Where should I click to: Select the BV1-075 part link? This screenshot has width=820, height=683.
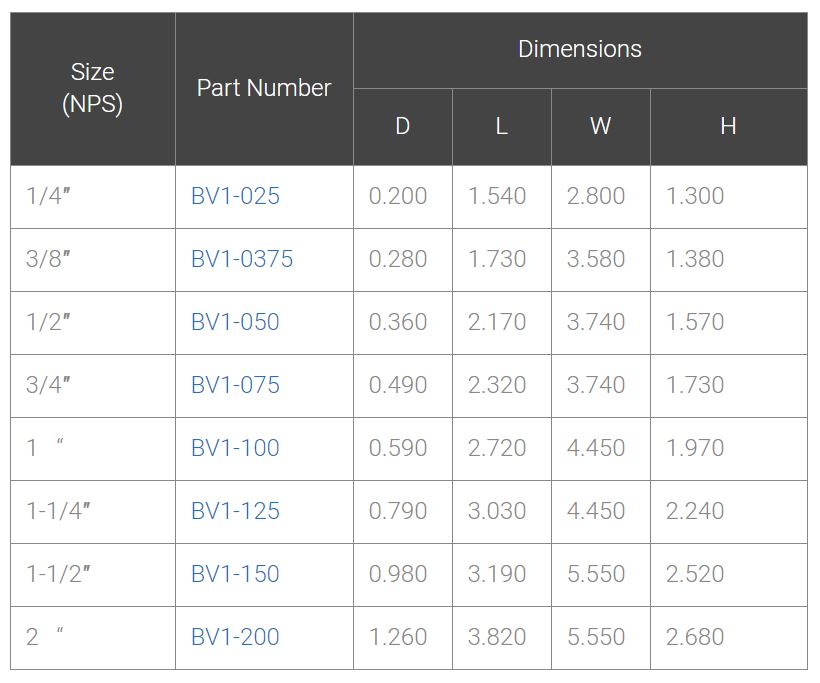[235, 385]
